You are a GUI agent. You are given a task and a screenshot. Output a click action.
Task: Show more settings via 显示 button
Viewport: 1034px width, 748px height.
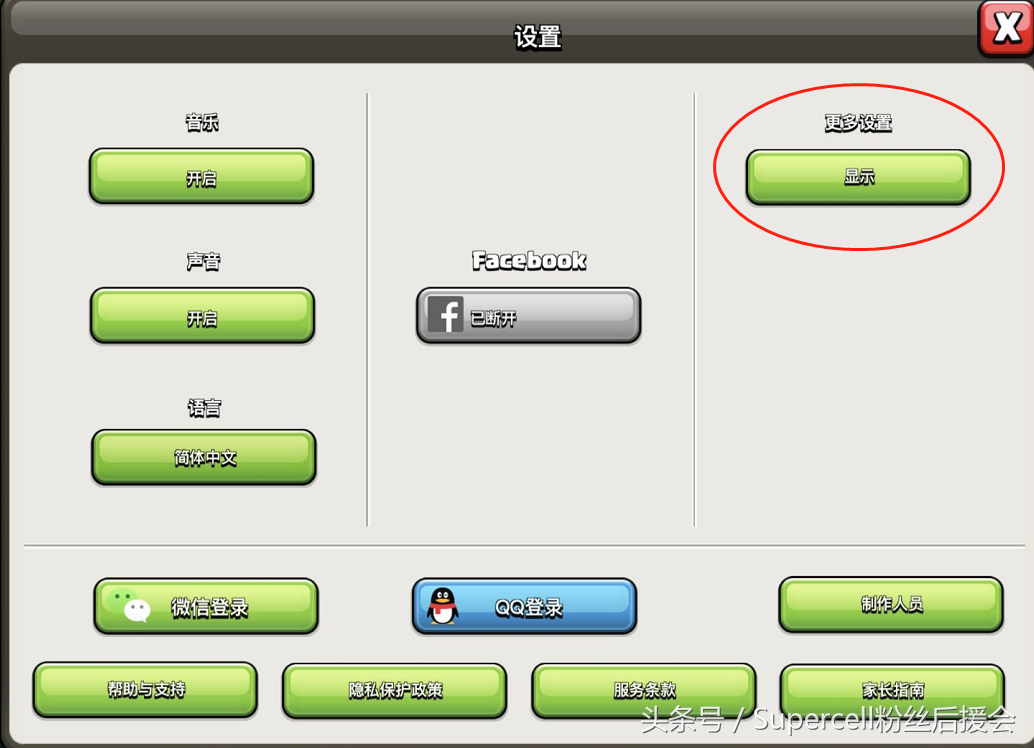click(858, 177)
